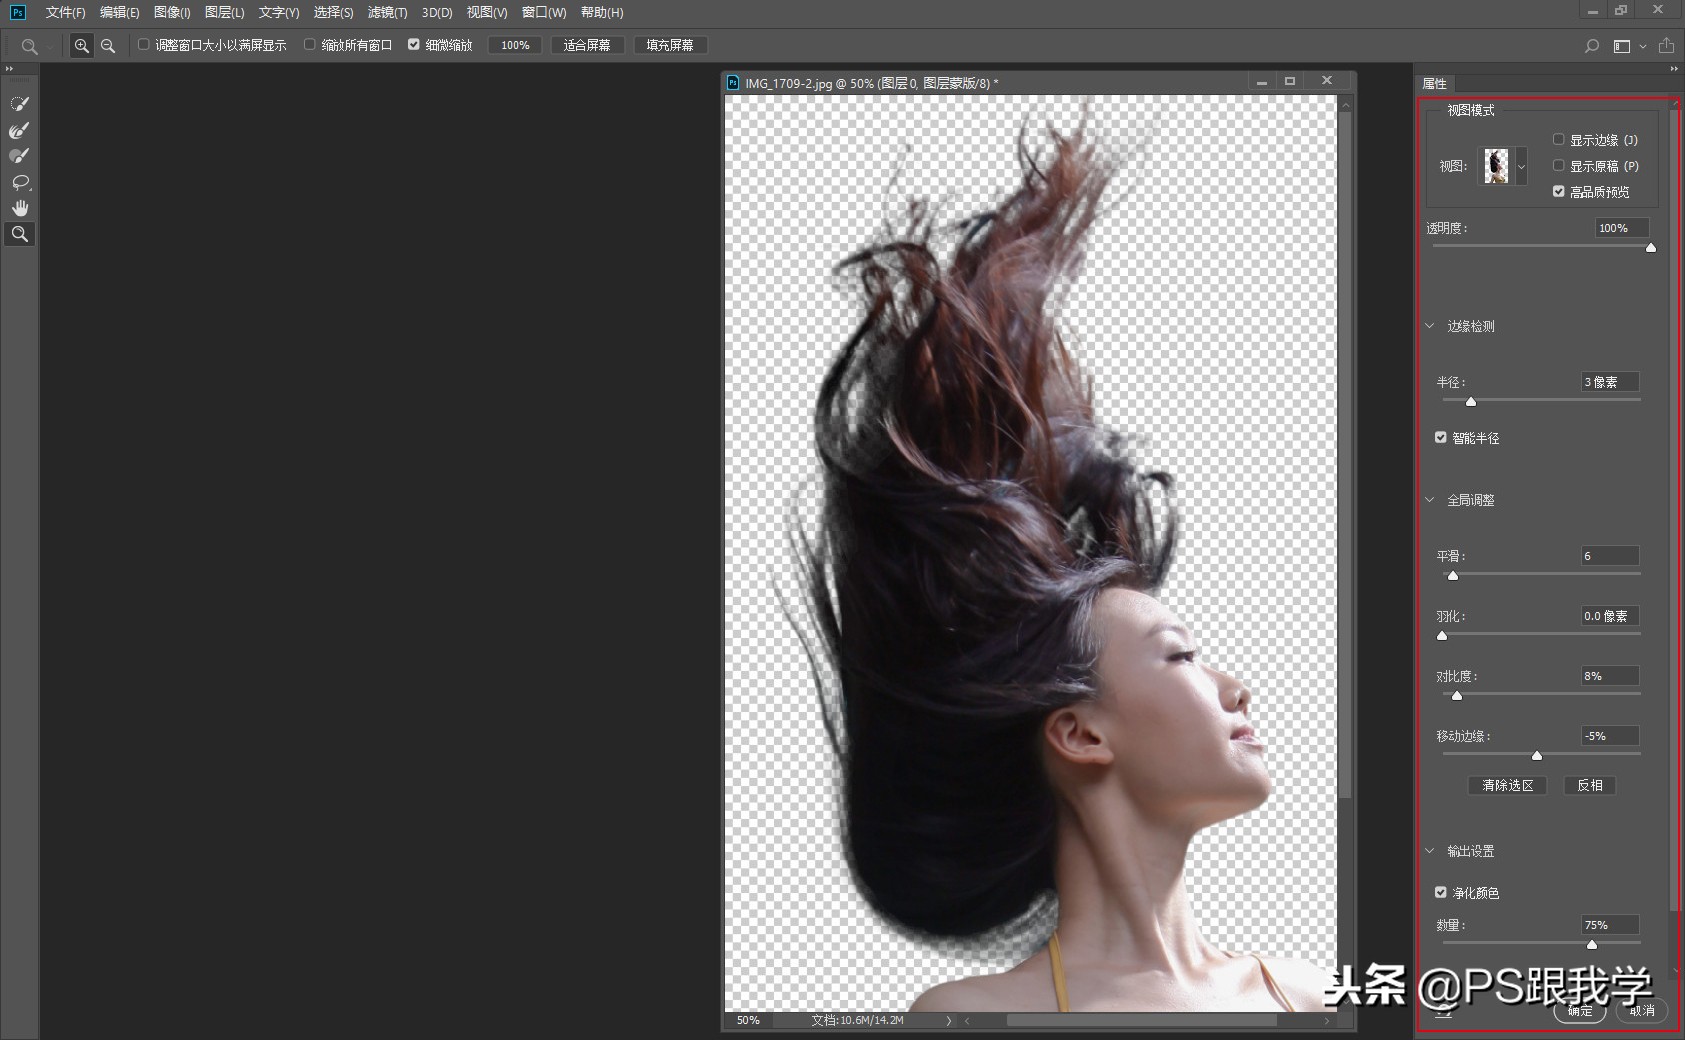This screenshot has height=1040, width=1685.
Task: Select the Quick Selection tool
Action: (x=20, y=103)
